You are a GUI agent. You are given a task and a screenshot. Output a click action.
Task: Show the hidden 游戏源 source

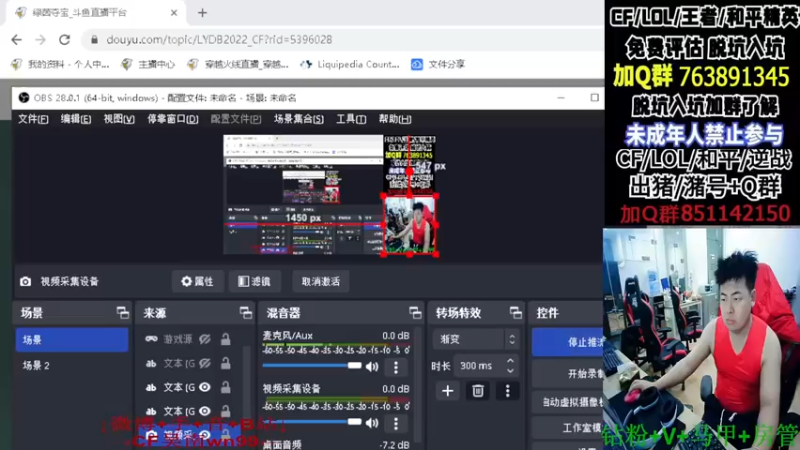point(205,339)
